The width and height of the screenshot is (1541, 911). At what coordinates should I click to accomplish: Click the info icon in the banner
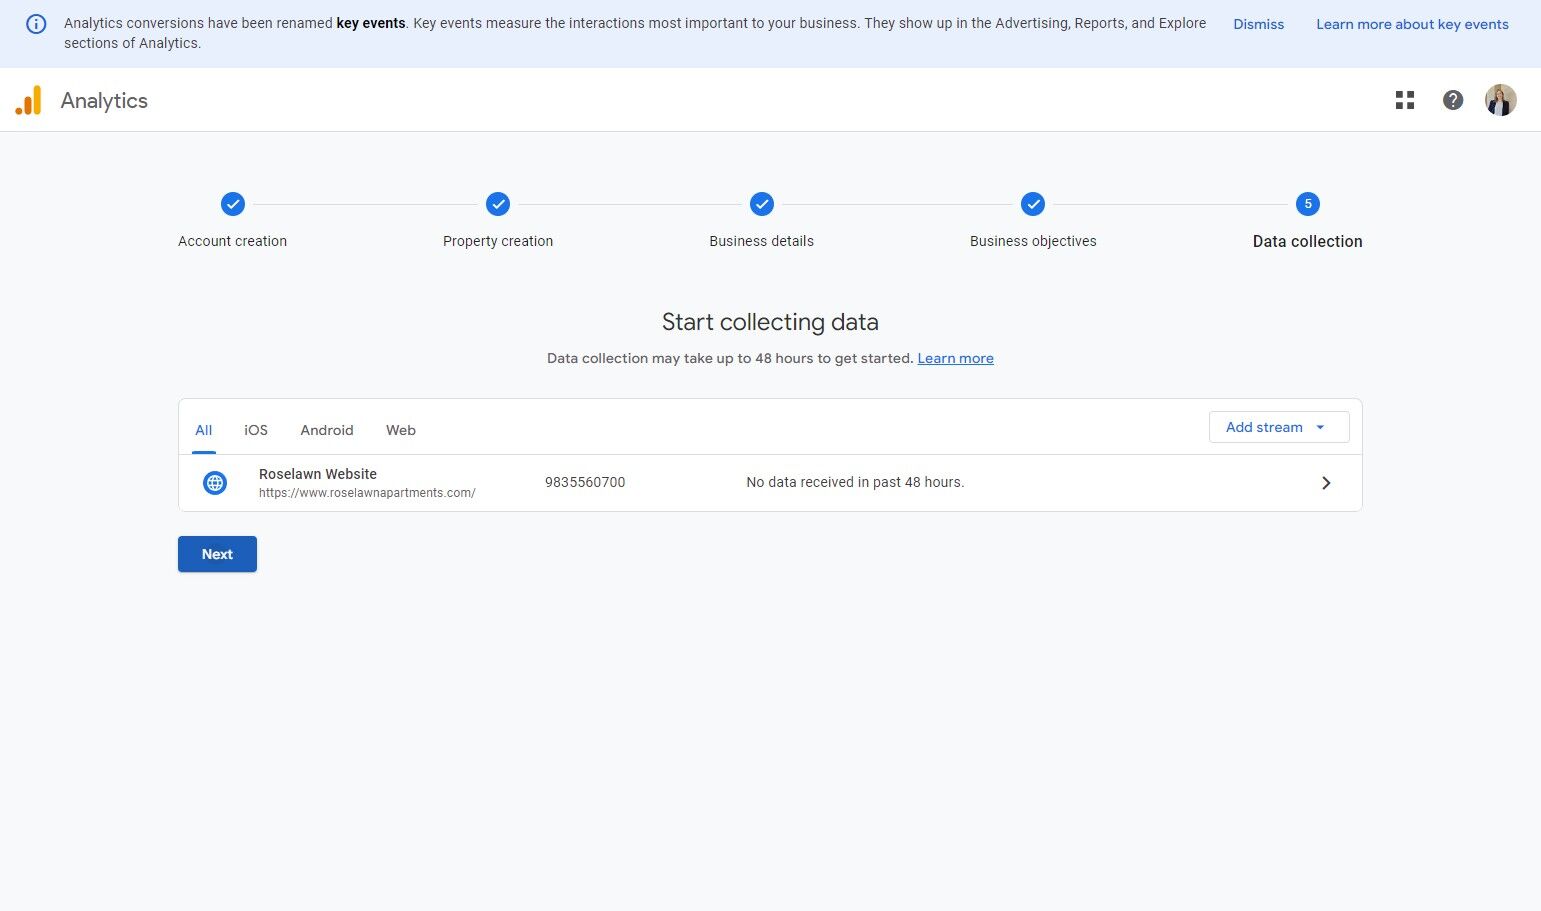[36, 24]
